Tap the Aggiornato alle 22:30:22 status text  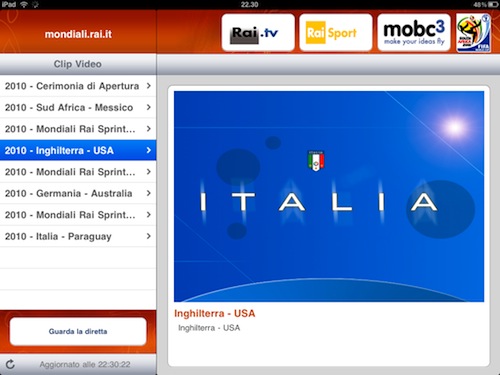[85, 364]
